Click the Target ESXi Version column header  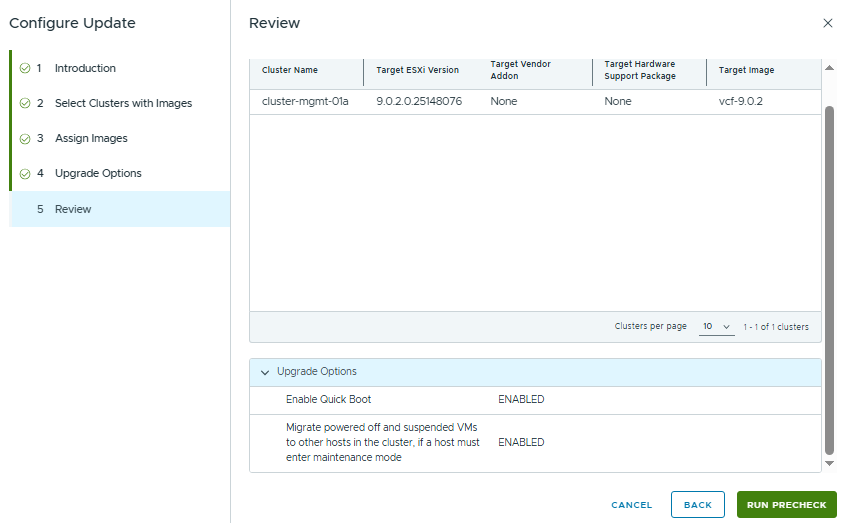point(417,71)
